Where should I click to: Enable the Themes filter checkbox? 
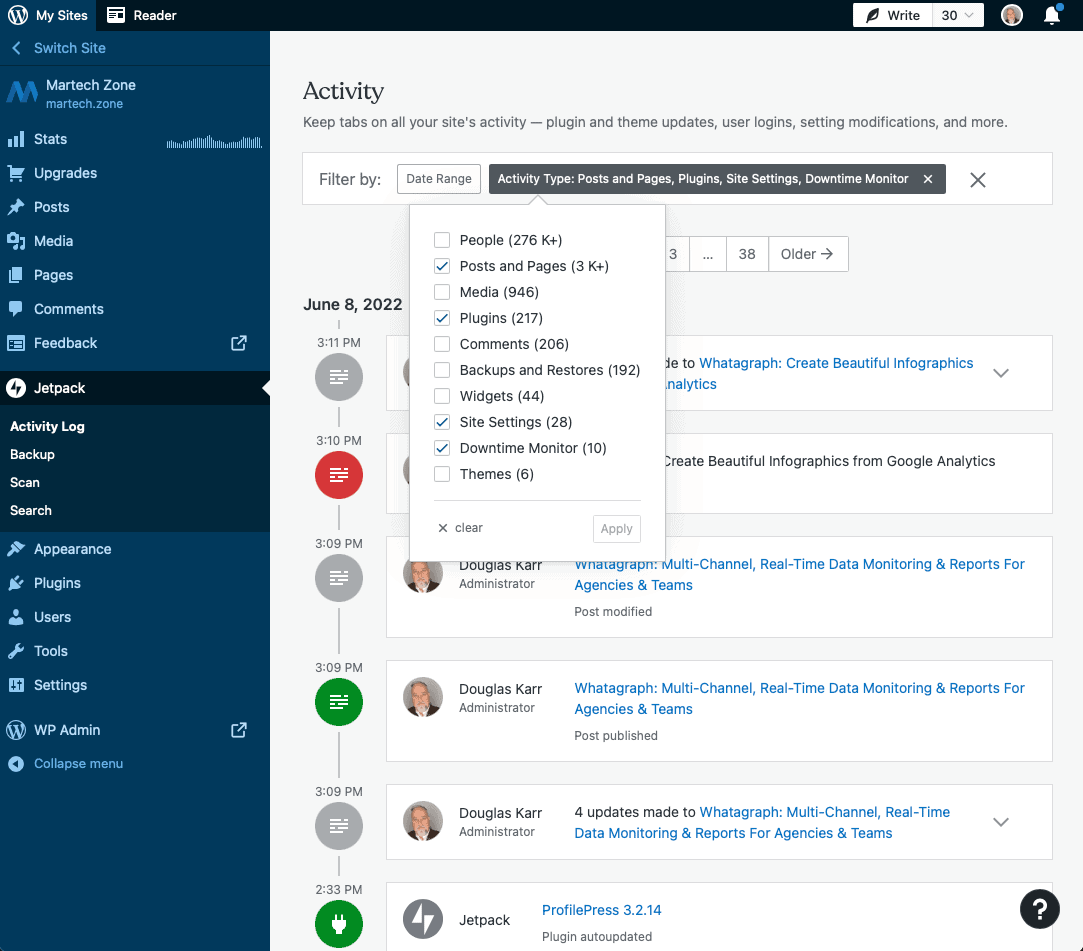point(442,474)
